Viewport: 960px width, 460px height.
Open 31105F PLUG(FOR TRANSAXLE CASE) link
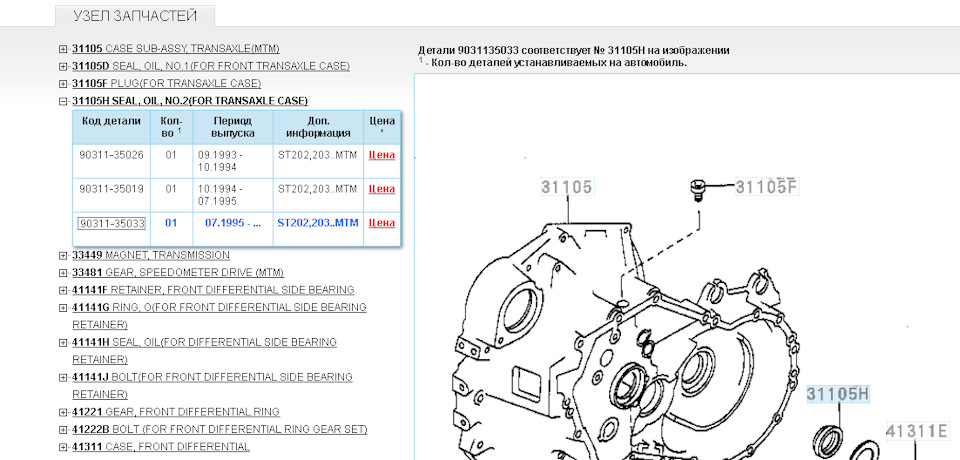pyautogui.click(x=167, y=83)
